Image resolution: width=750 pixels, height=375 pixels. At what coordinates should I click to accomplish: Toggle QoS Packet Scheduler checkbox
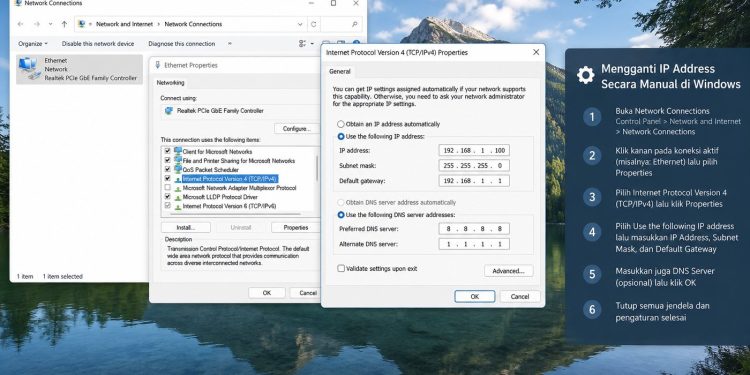click(x=167, y=169)
